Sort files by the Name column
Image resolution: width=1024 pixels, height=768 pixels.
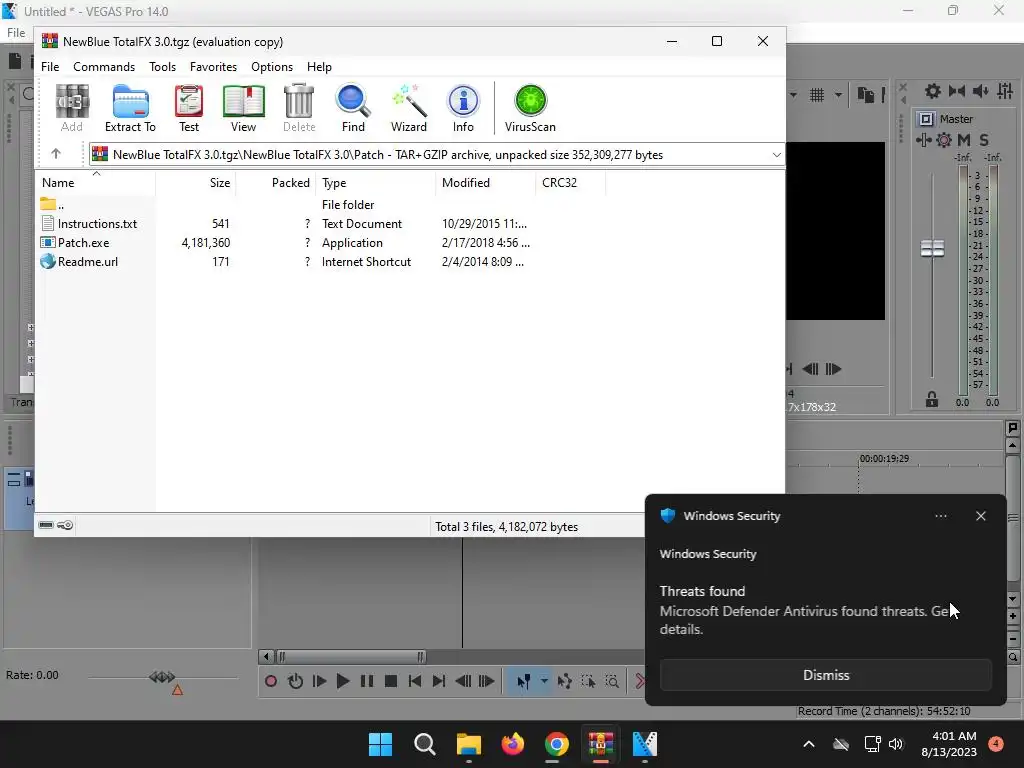tap(95, 182)
